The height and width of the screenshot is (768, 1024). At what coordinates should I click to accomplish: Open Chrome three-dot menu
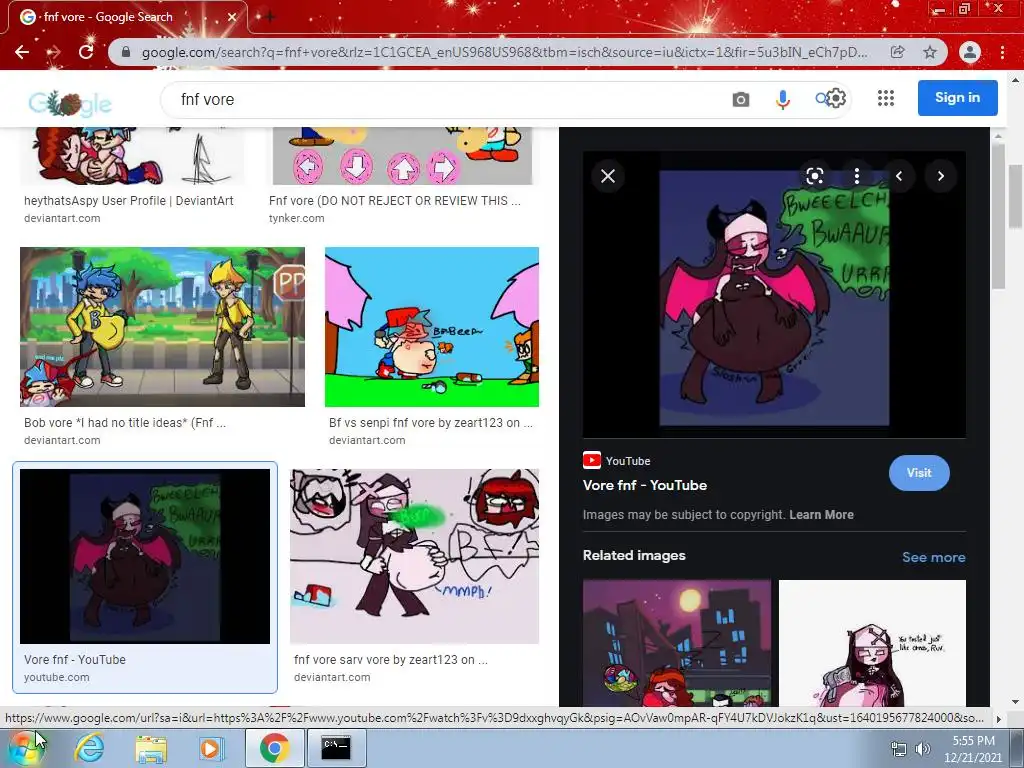pyautogui.click(x=1002, y=52)
